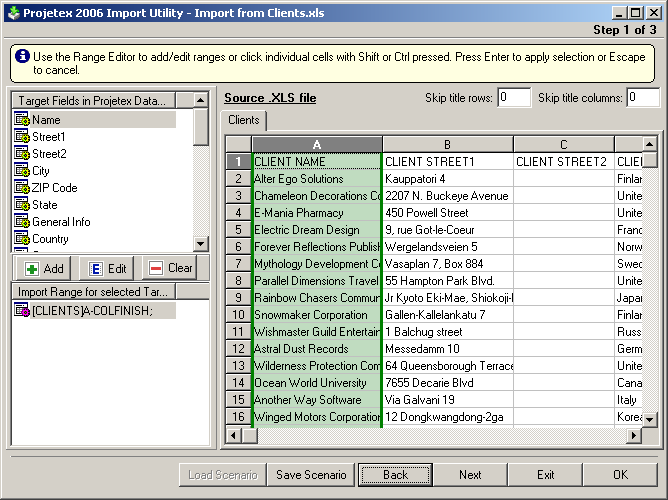Viewport: 668px width, 500px height.
Task: Click Save Scenario button
Action: [x=311, y=475]
